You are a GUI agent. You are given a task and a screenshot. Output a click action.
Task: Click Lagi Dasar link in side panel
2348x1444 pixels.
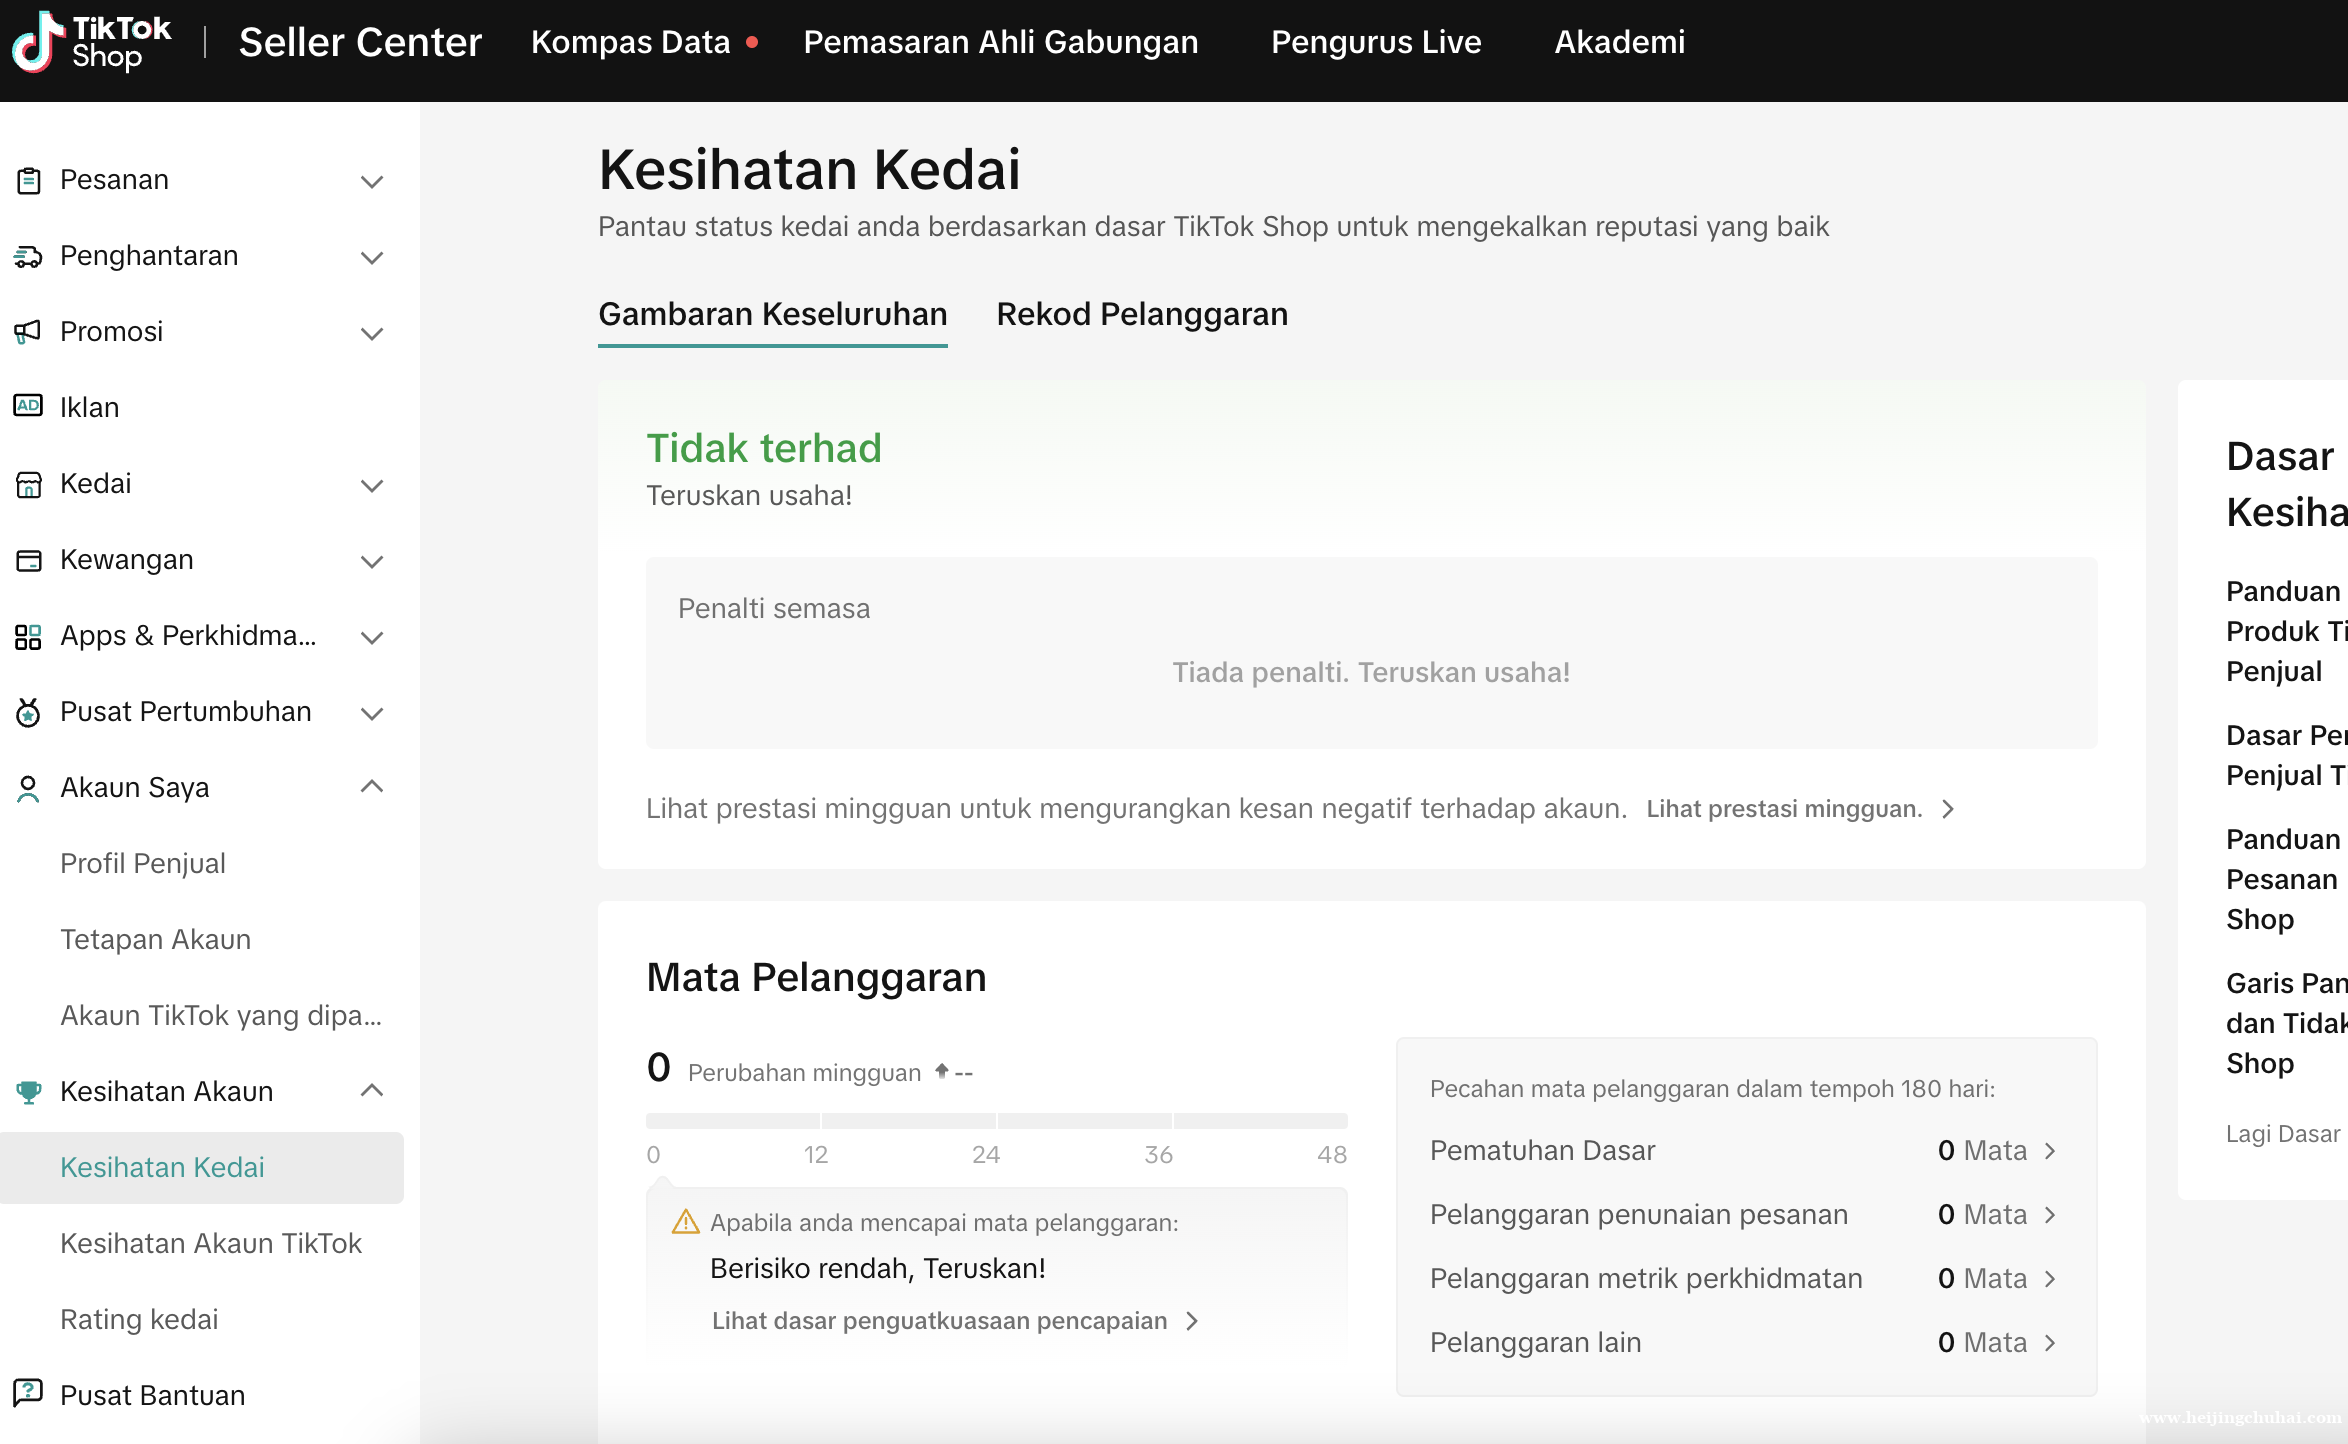tap(2283, 1134)
